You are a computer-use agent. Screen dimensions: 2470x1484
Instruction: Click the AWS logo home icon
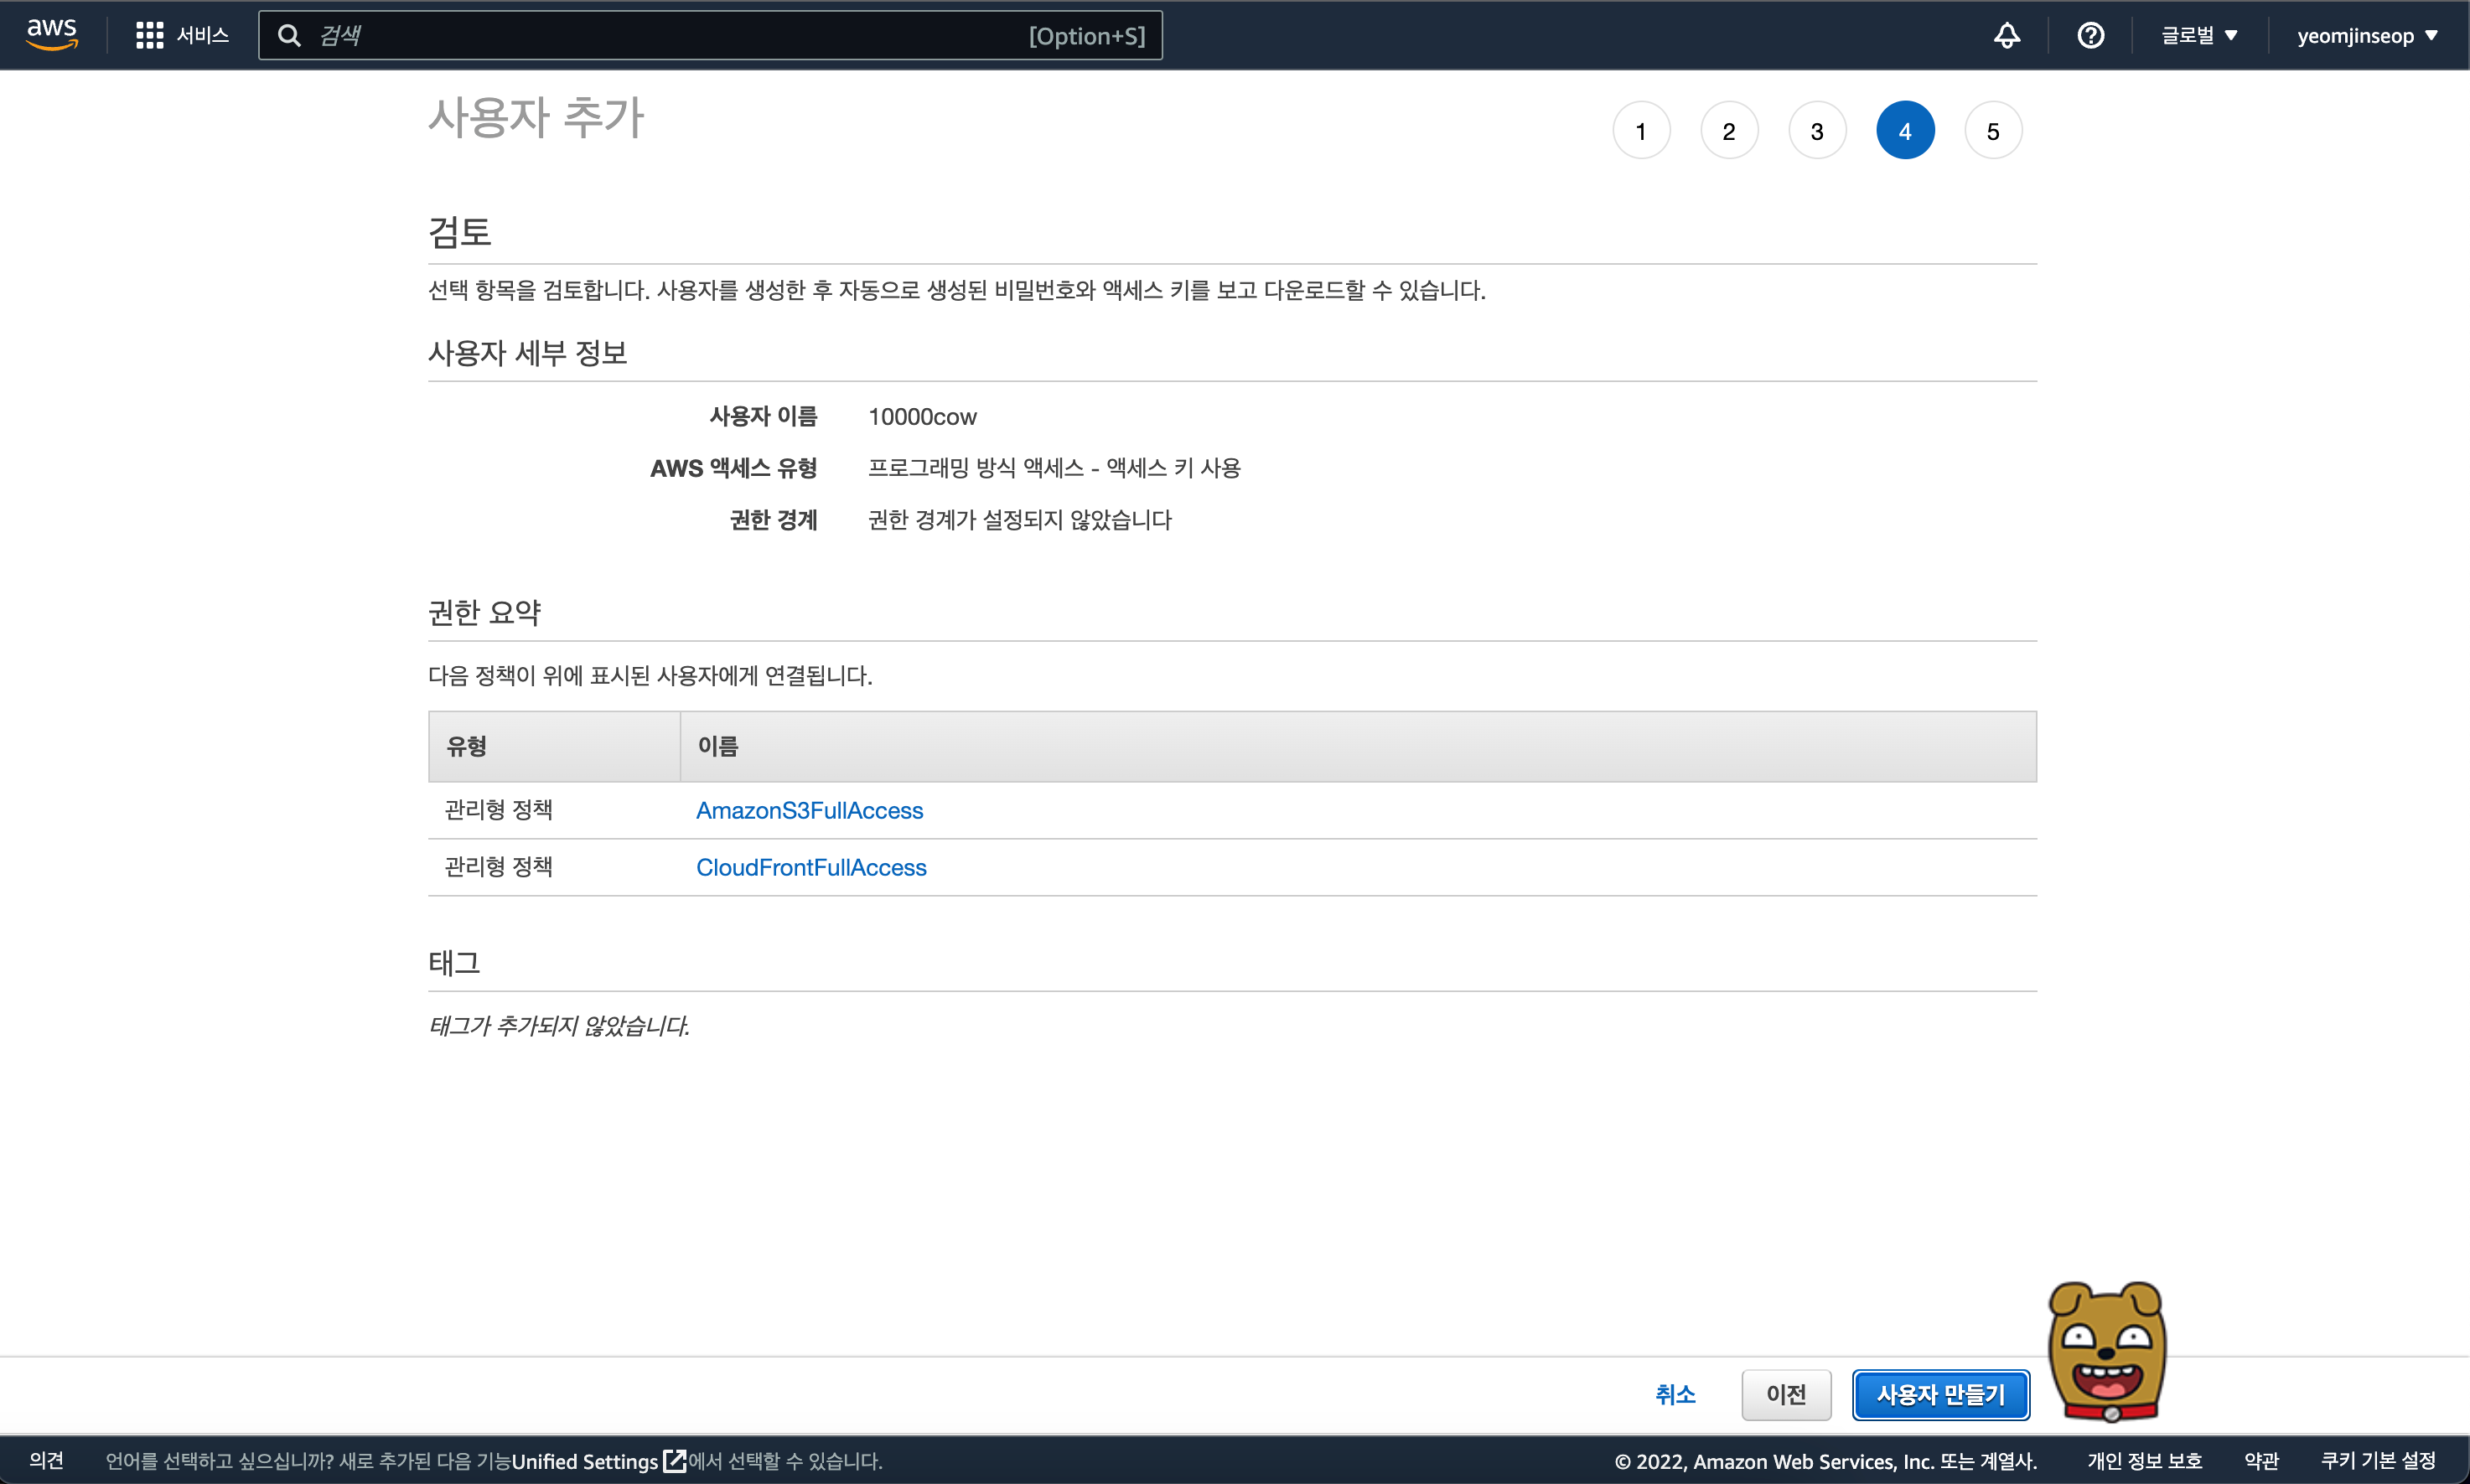[52, 34]
